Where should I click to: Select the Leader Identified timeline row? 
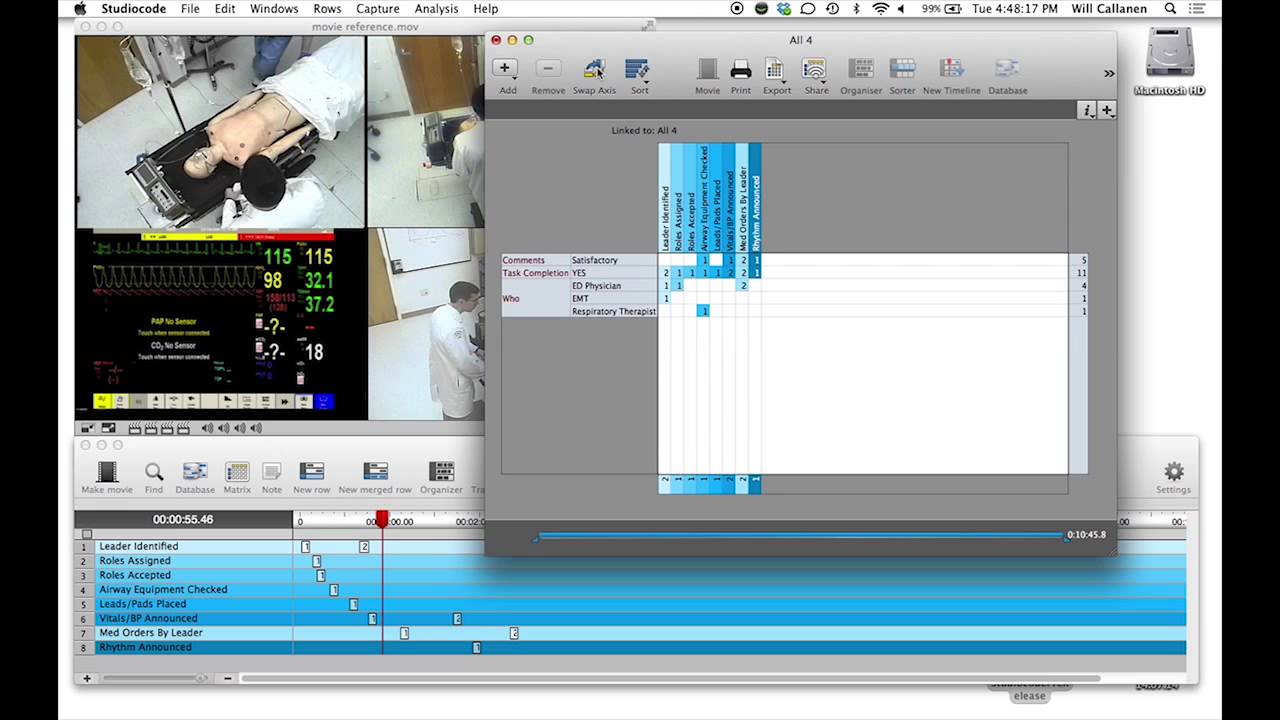click(630, 546)
